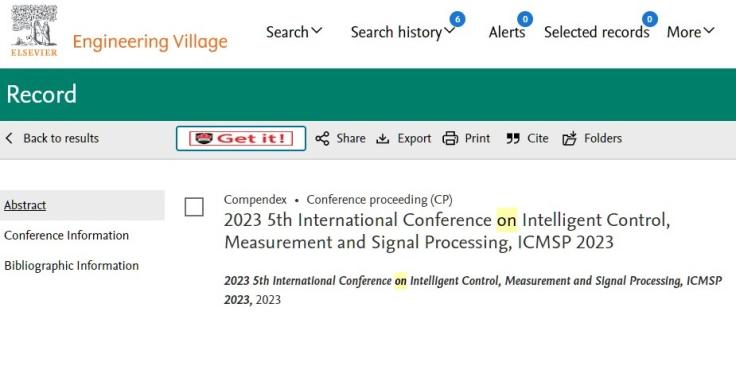This screenshot has height=378, width=736.
Task: Click the Back to results arrow
Action: (x=9, y=138)
